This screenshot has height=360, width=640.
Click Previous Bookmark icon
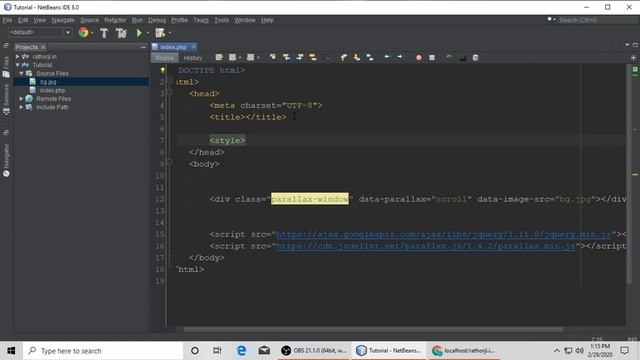[343, 58]
